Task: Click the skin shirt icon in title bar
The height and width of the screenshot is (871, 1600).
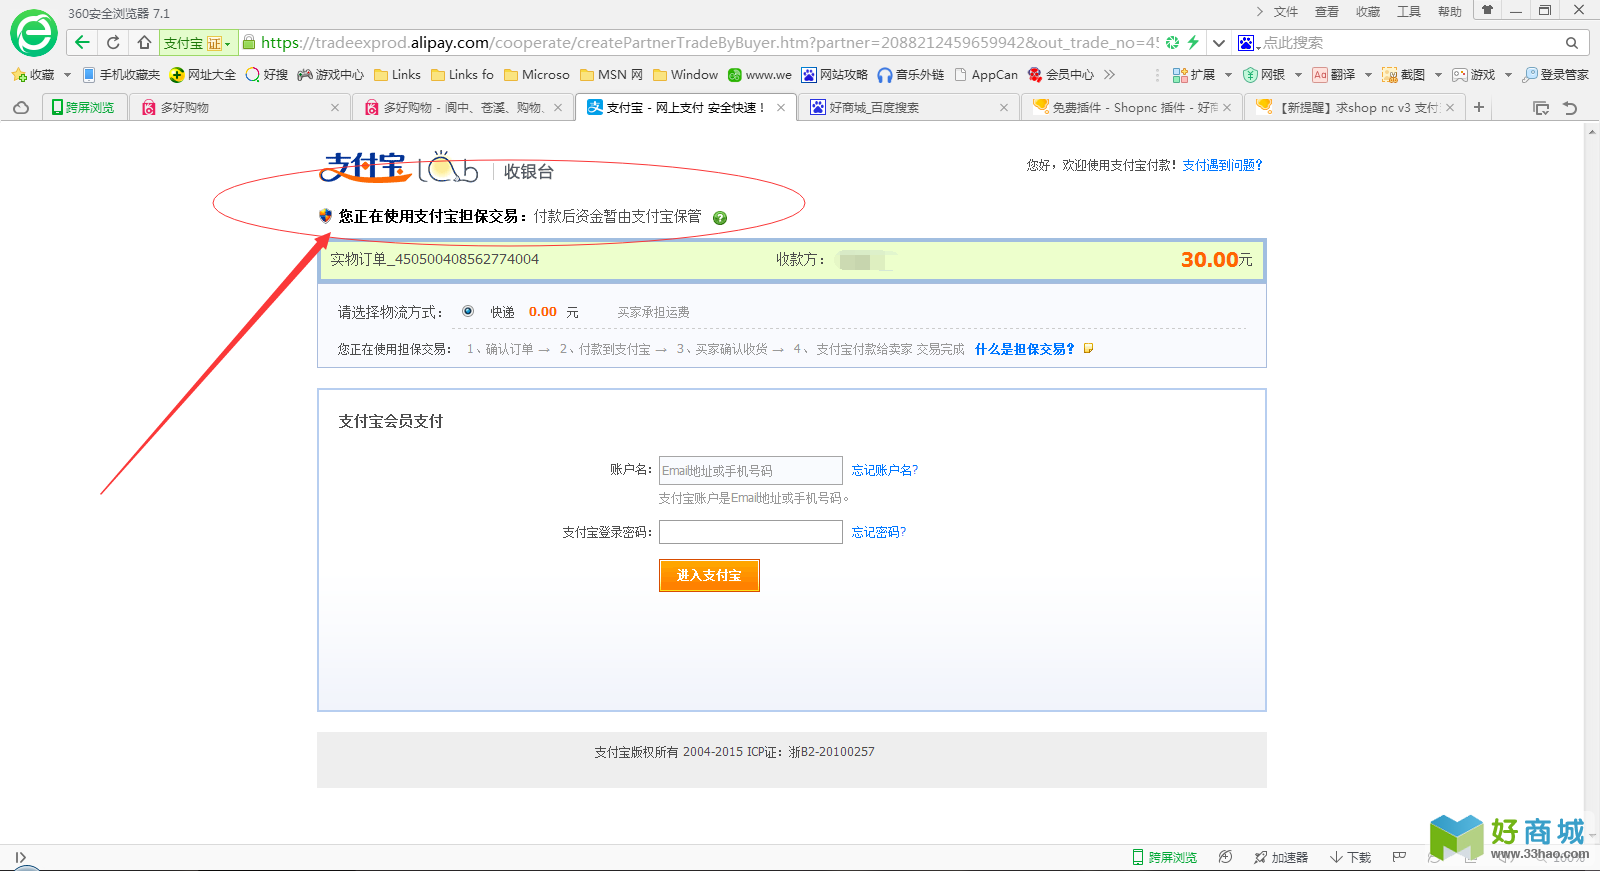Action: 1487,10
